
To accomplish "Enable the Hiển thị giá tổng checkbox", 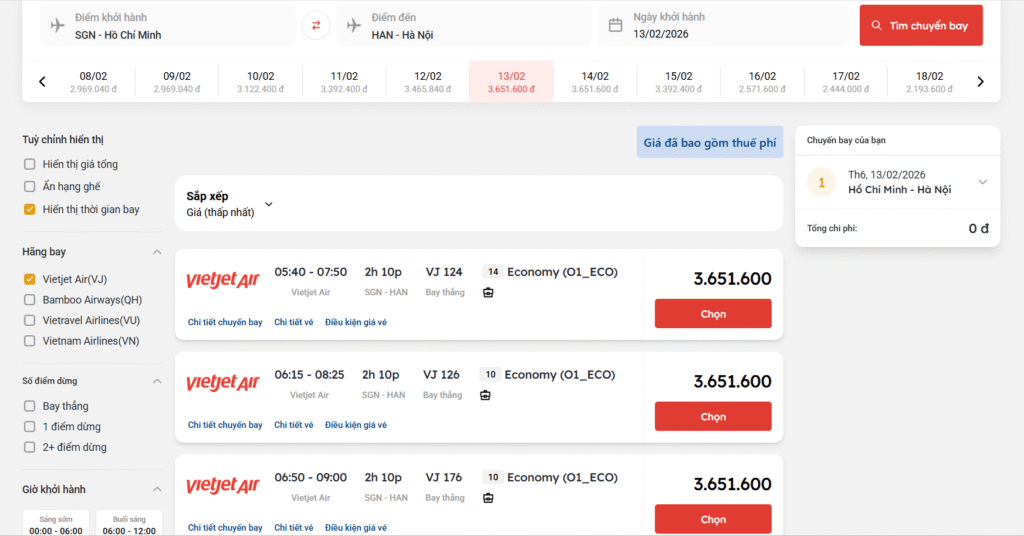I will pyautogui.click(x=30, y=164).
